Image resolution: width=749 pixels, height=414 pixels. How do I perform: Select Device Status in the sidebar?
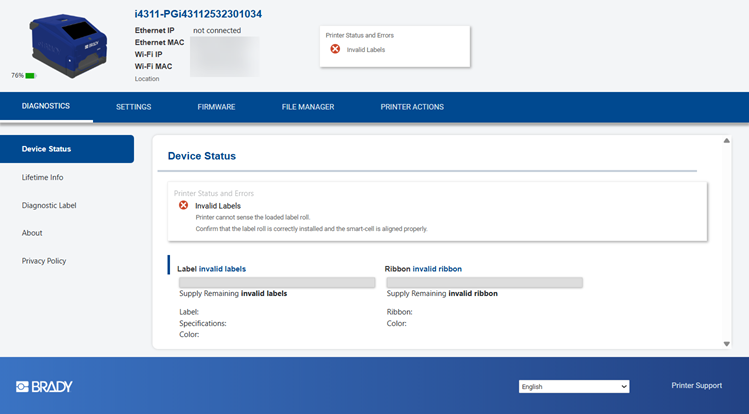click(x=66, y=149)
